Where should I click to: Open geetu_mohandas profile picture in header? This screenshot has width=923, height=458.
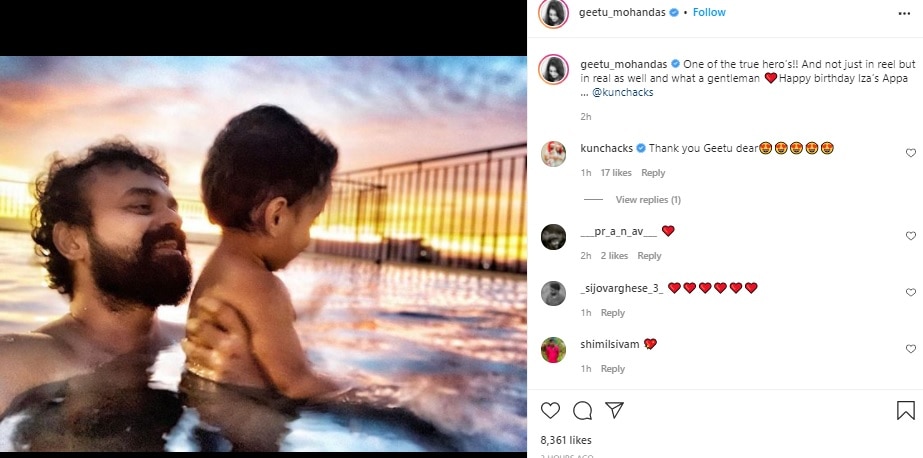pos(554,13)
